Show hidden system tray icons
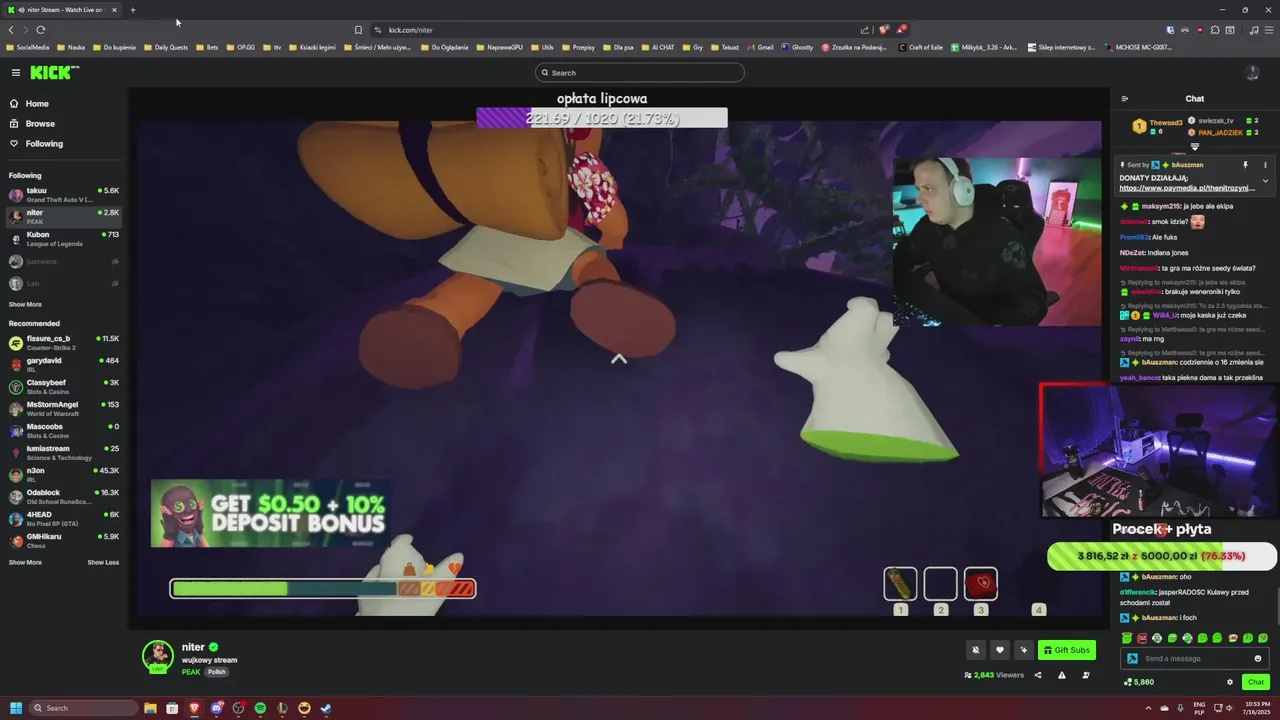 (x=1147, y=708)
